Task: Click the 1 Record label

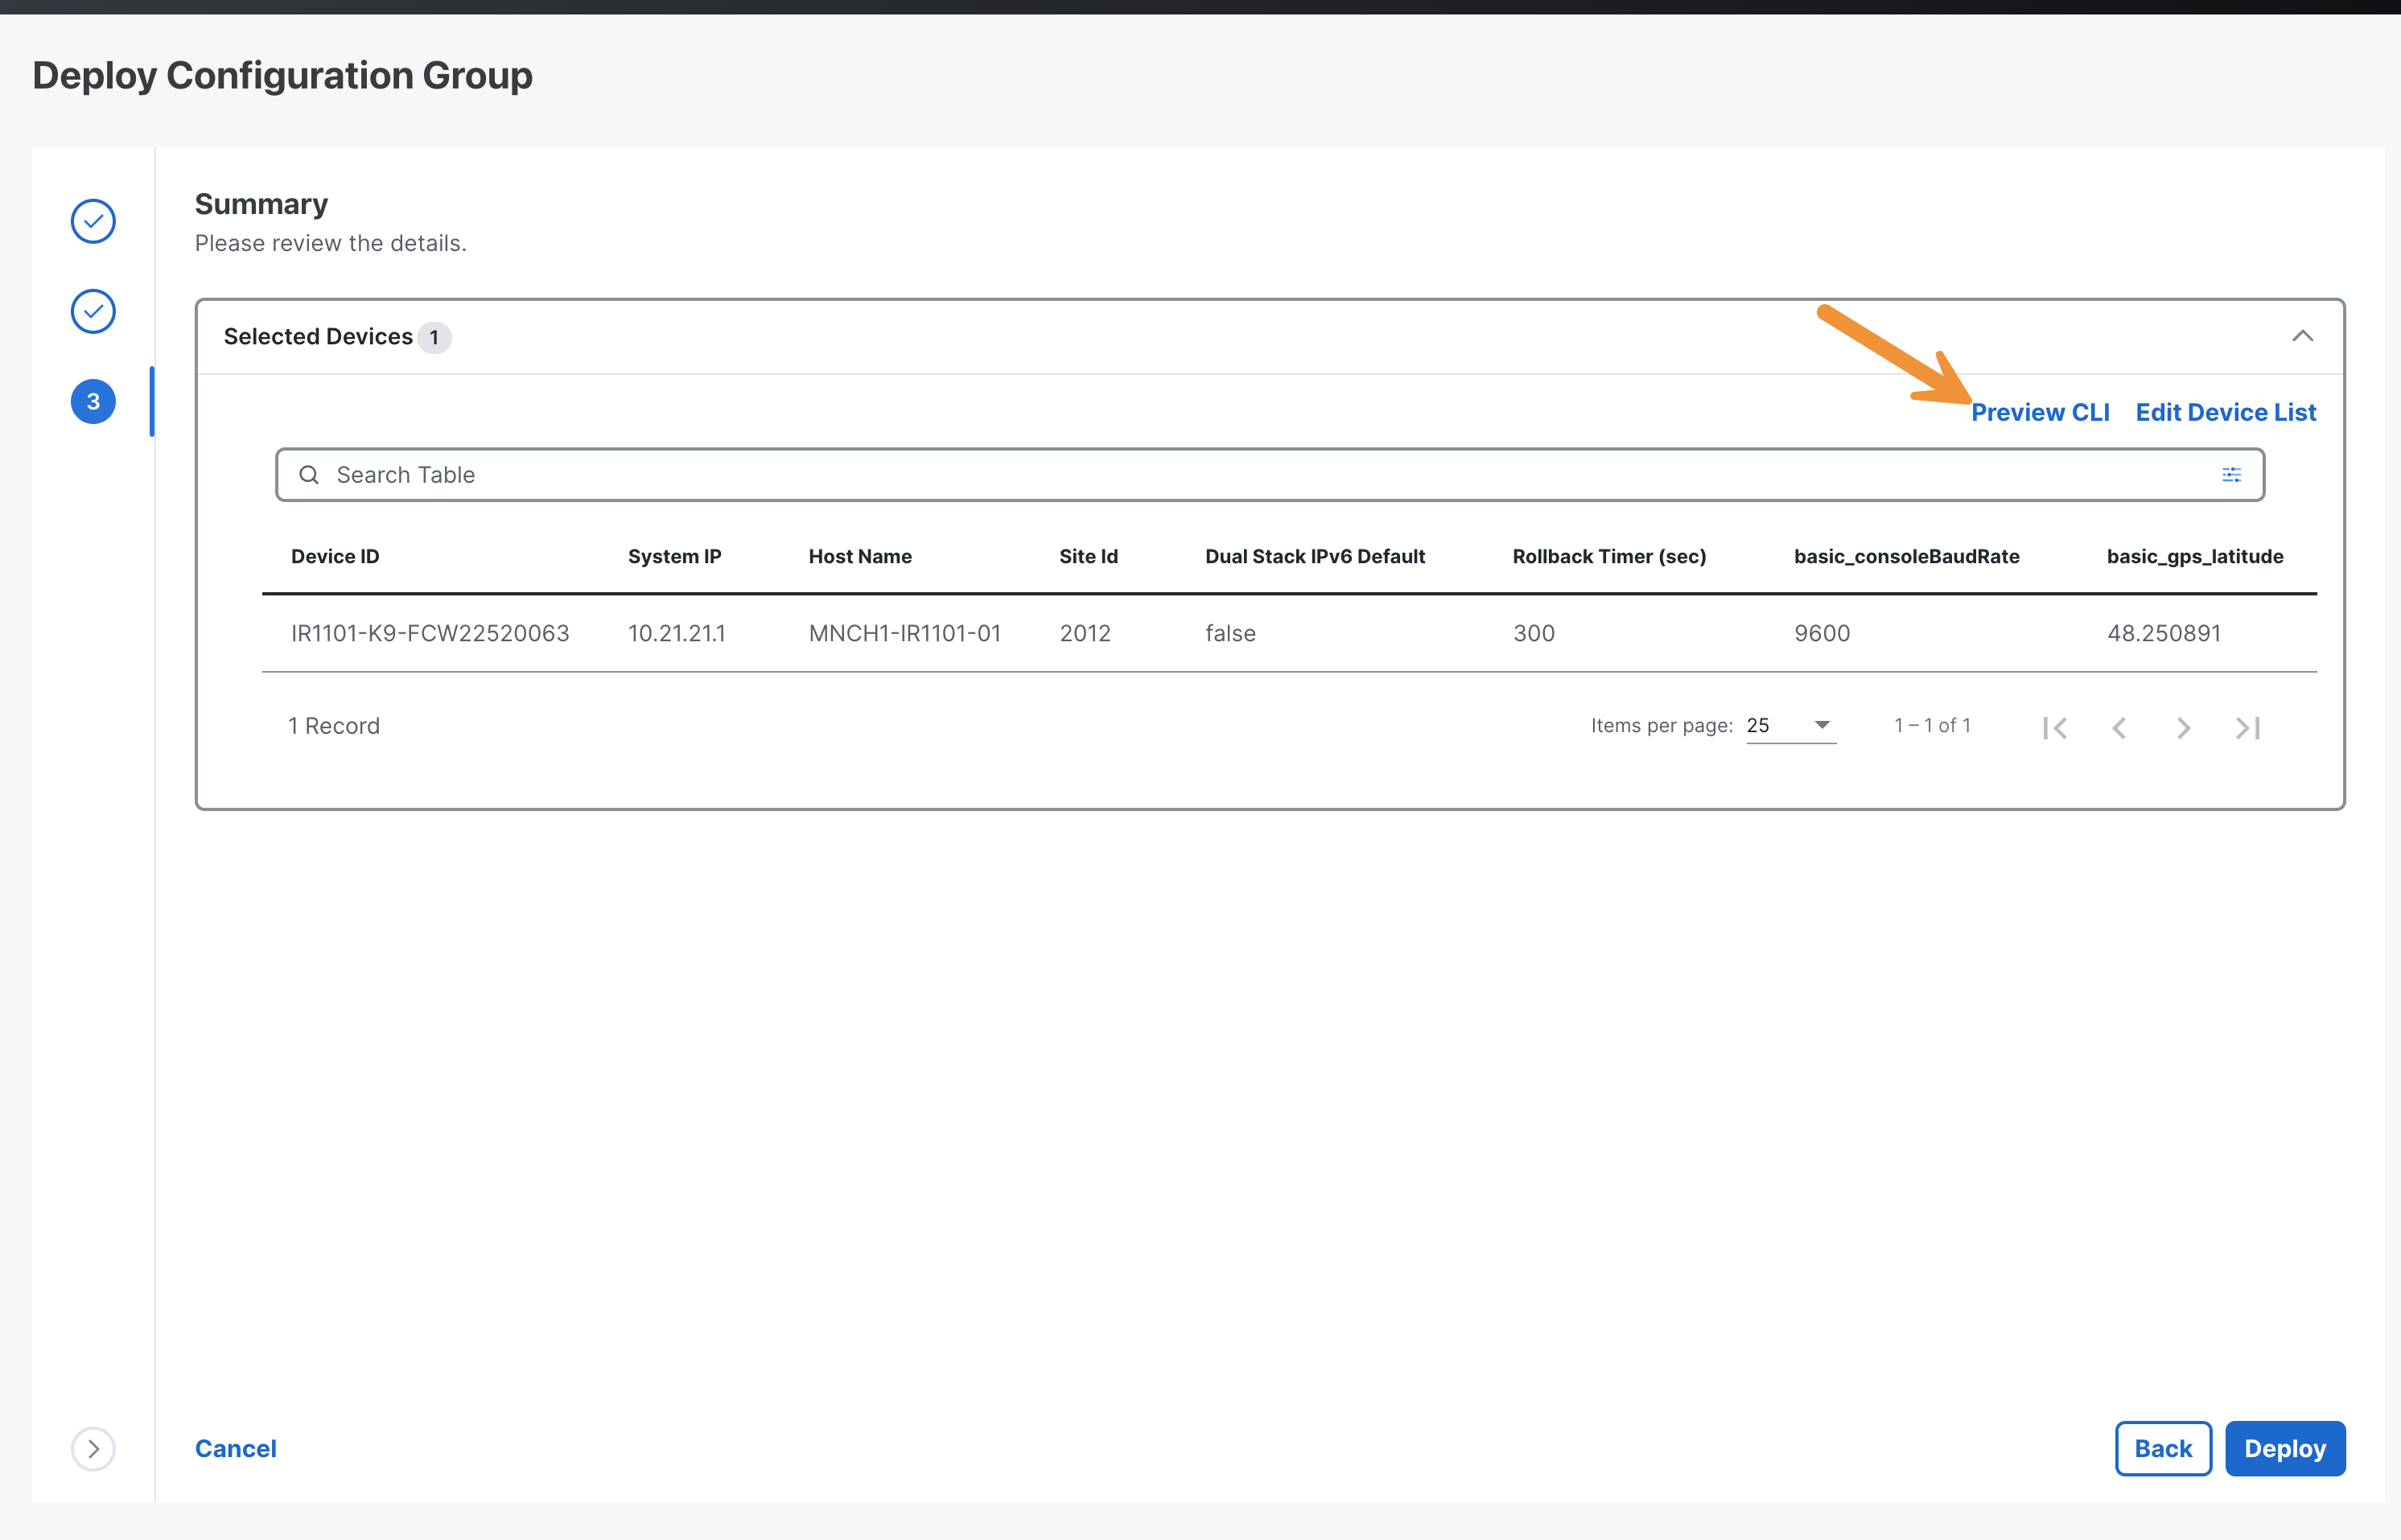Action: click(x=334, y=726)
